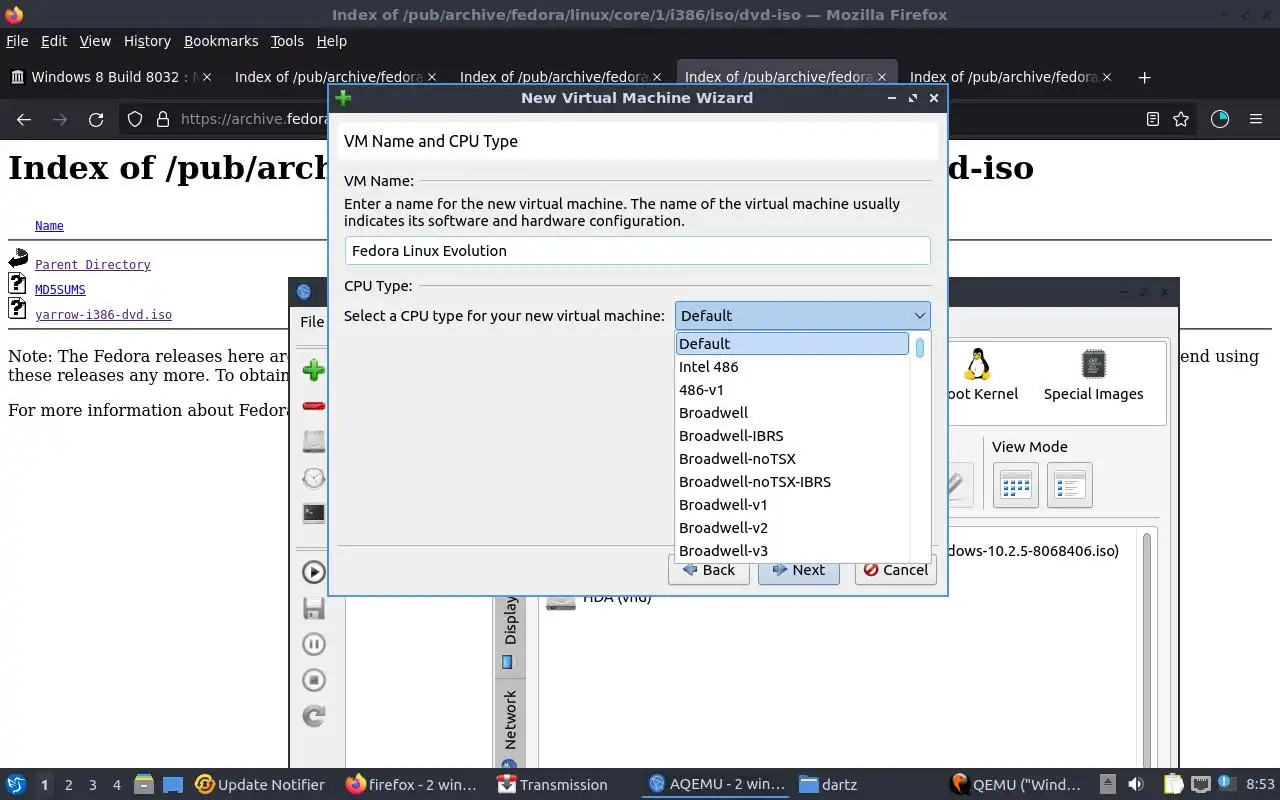Open the terminal monitor icon in AQEMU sidebar
The image size is (1280, 800).
314,513
